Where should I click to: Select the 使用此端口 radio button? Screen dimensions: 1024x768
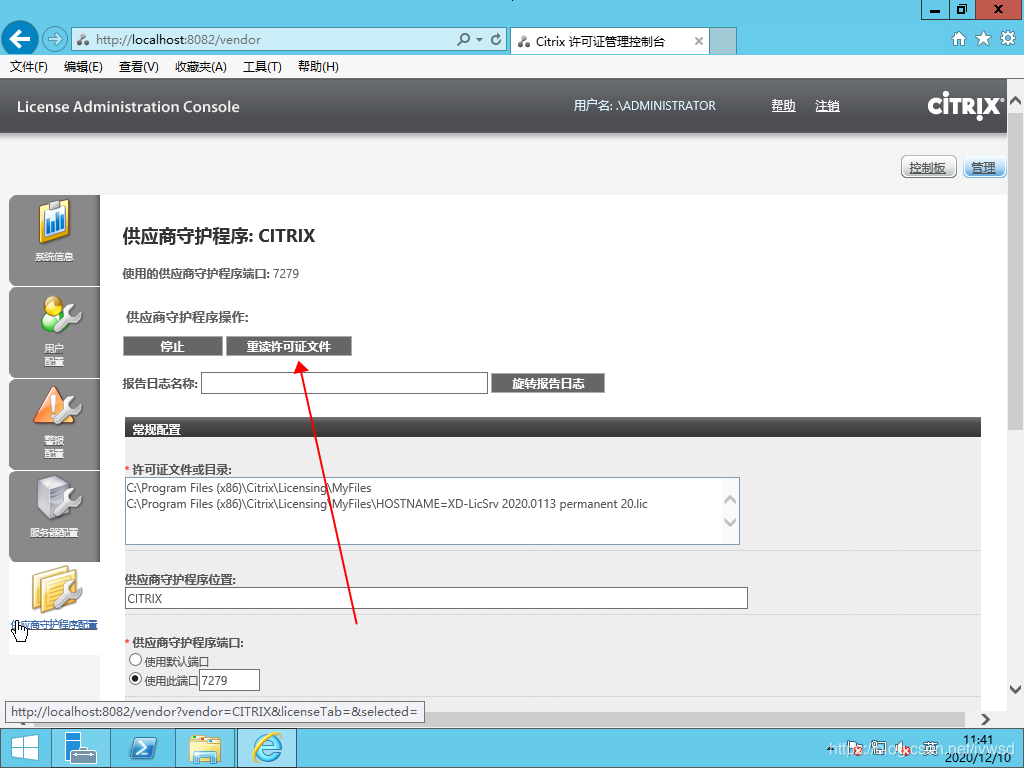[x=136, y=680]
